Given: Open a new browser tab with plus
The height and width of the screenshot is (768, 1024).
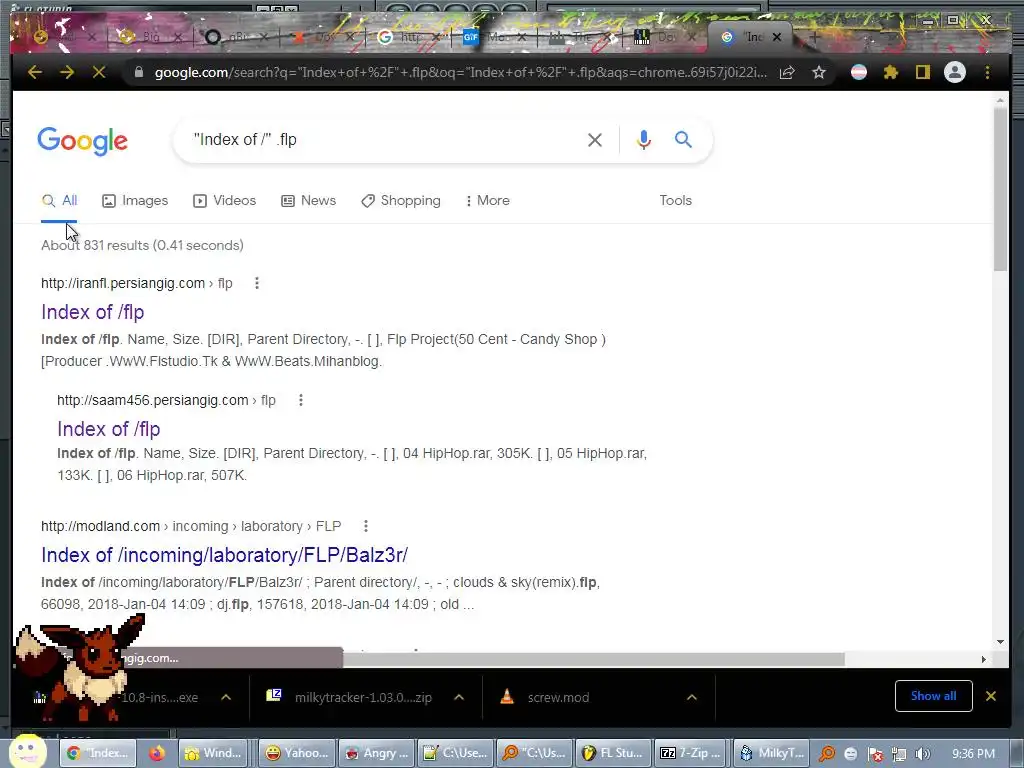Looking at the screenshot, I should [814, 37].
